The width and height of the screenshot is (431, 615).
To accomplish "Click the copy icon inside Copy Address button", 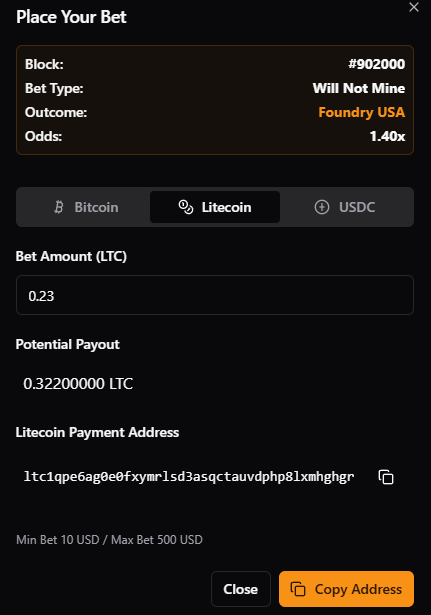I will pos(298,589).
